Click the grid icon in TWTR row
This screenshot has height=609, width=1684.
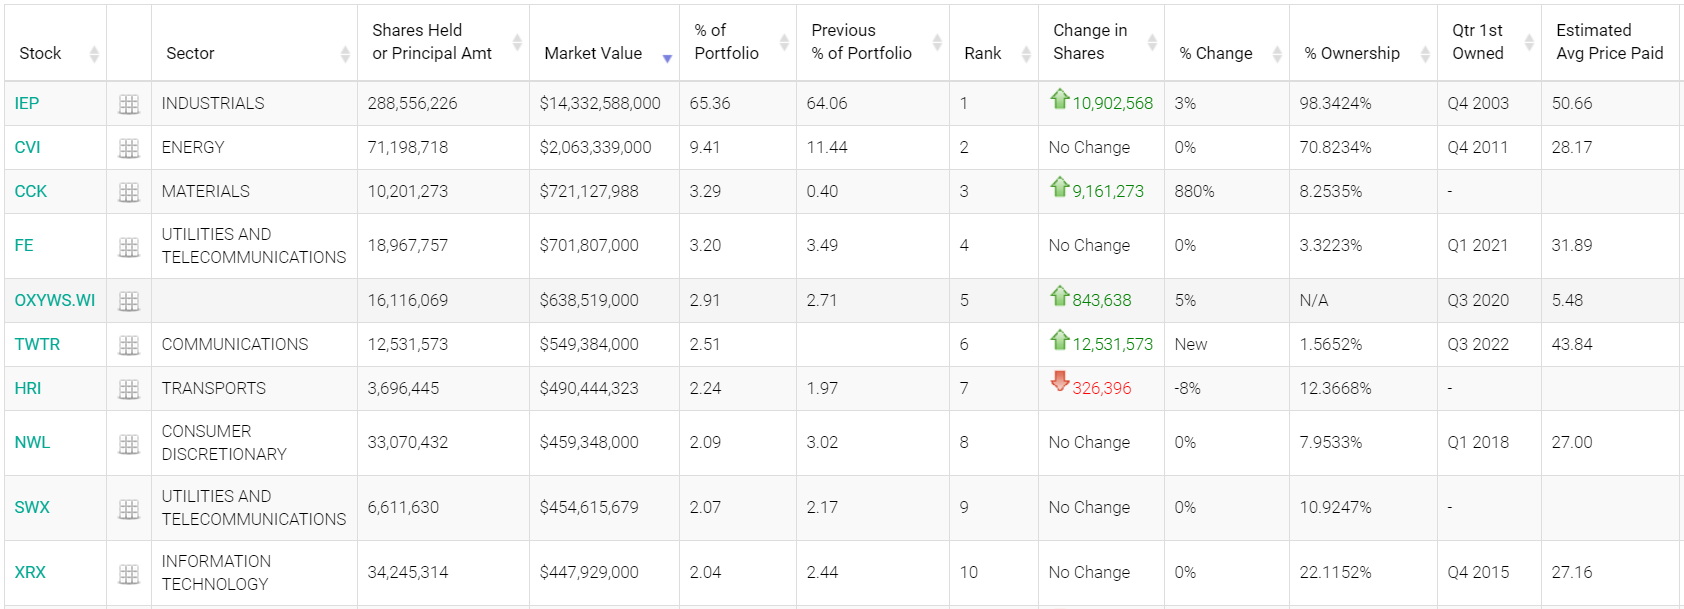[129, 345]
